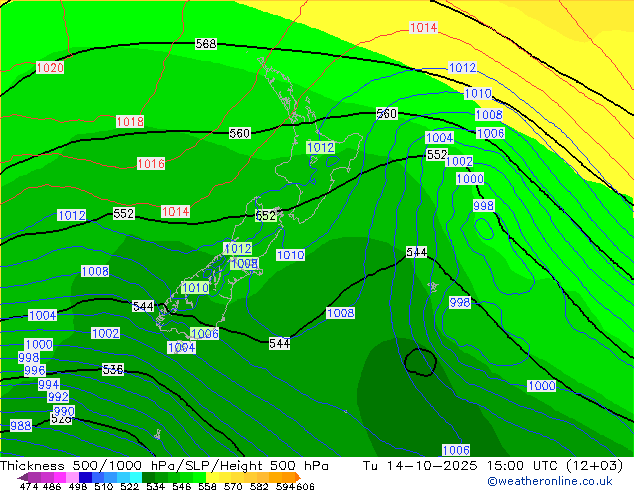Click the legend value 558
Screen dimensions: 634x490
tap(207, 486)
